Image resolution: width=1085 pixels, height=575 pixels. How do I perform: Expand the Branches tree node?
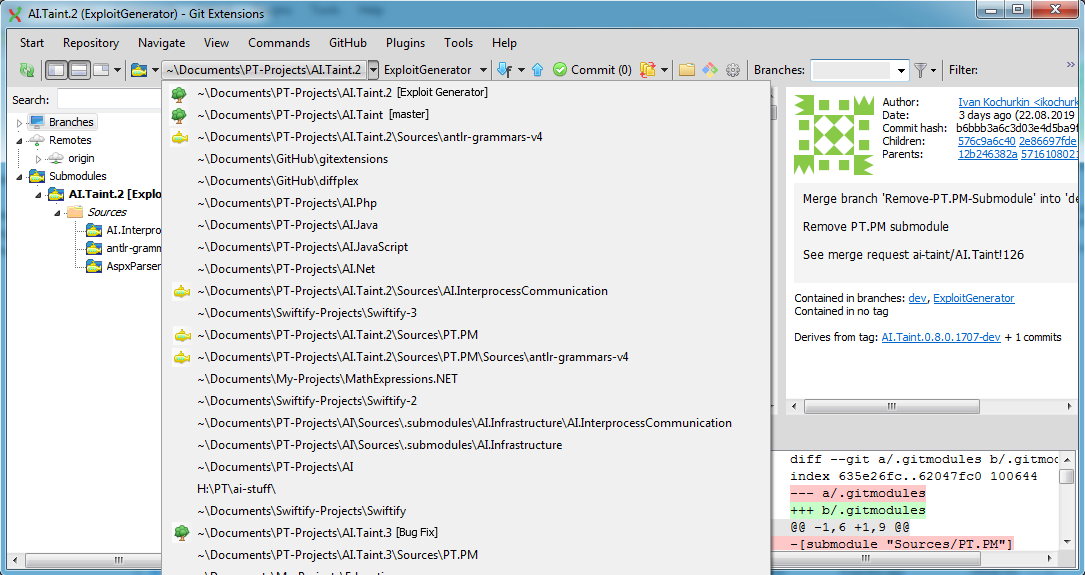pos(19,122)
